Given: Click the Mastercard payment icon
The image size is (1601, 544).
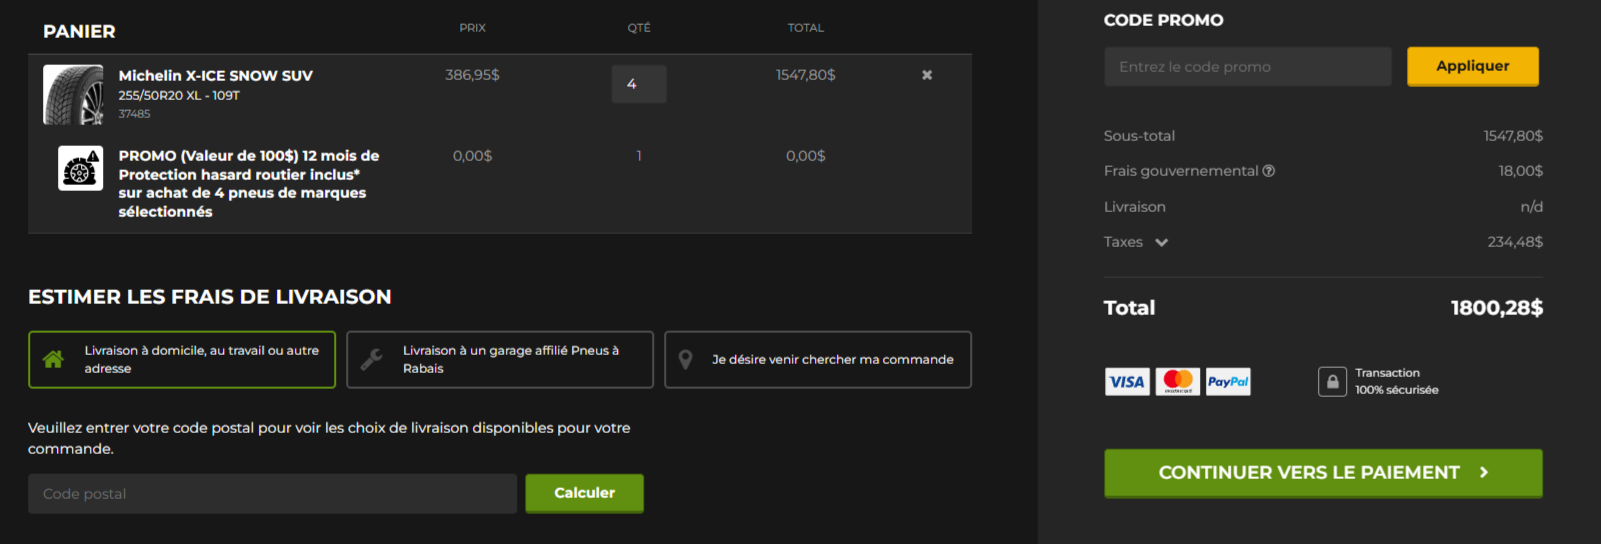Looking at the screenshot, I should click(1178, 382).
